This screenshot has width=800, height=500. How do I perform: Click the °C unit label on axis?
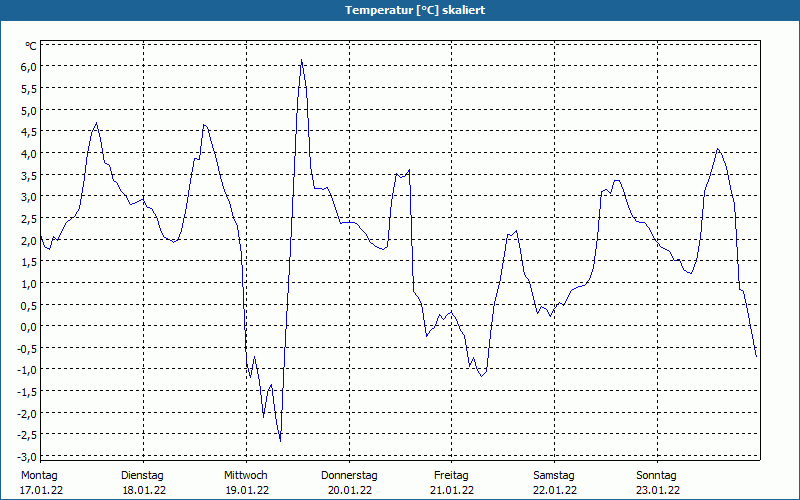click(x=31, y=46)
